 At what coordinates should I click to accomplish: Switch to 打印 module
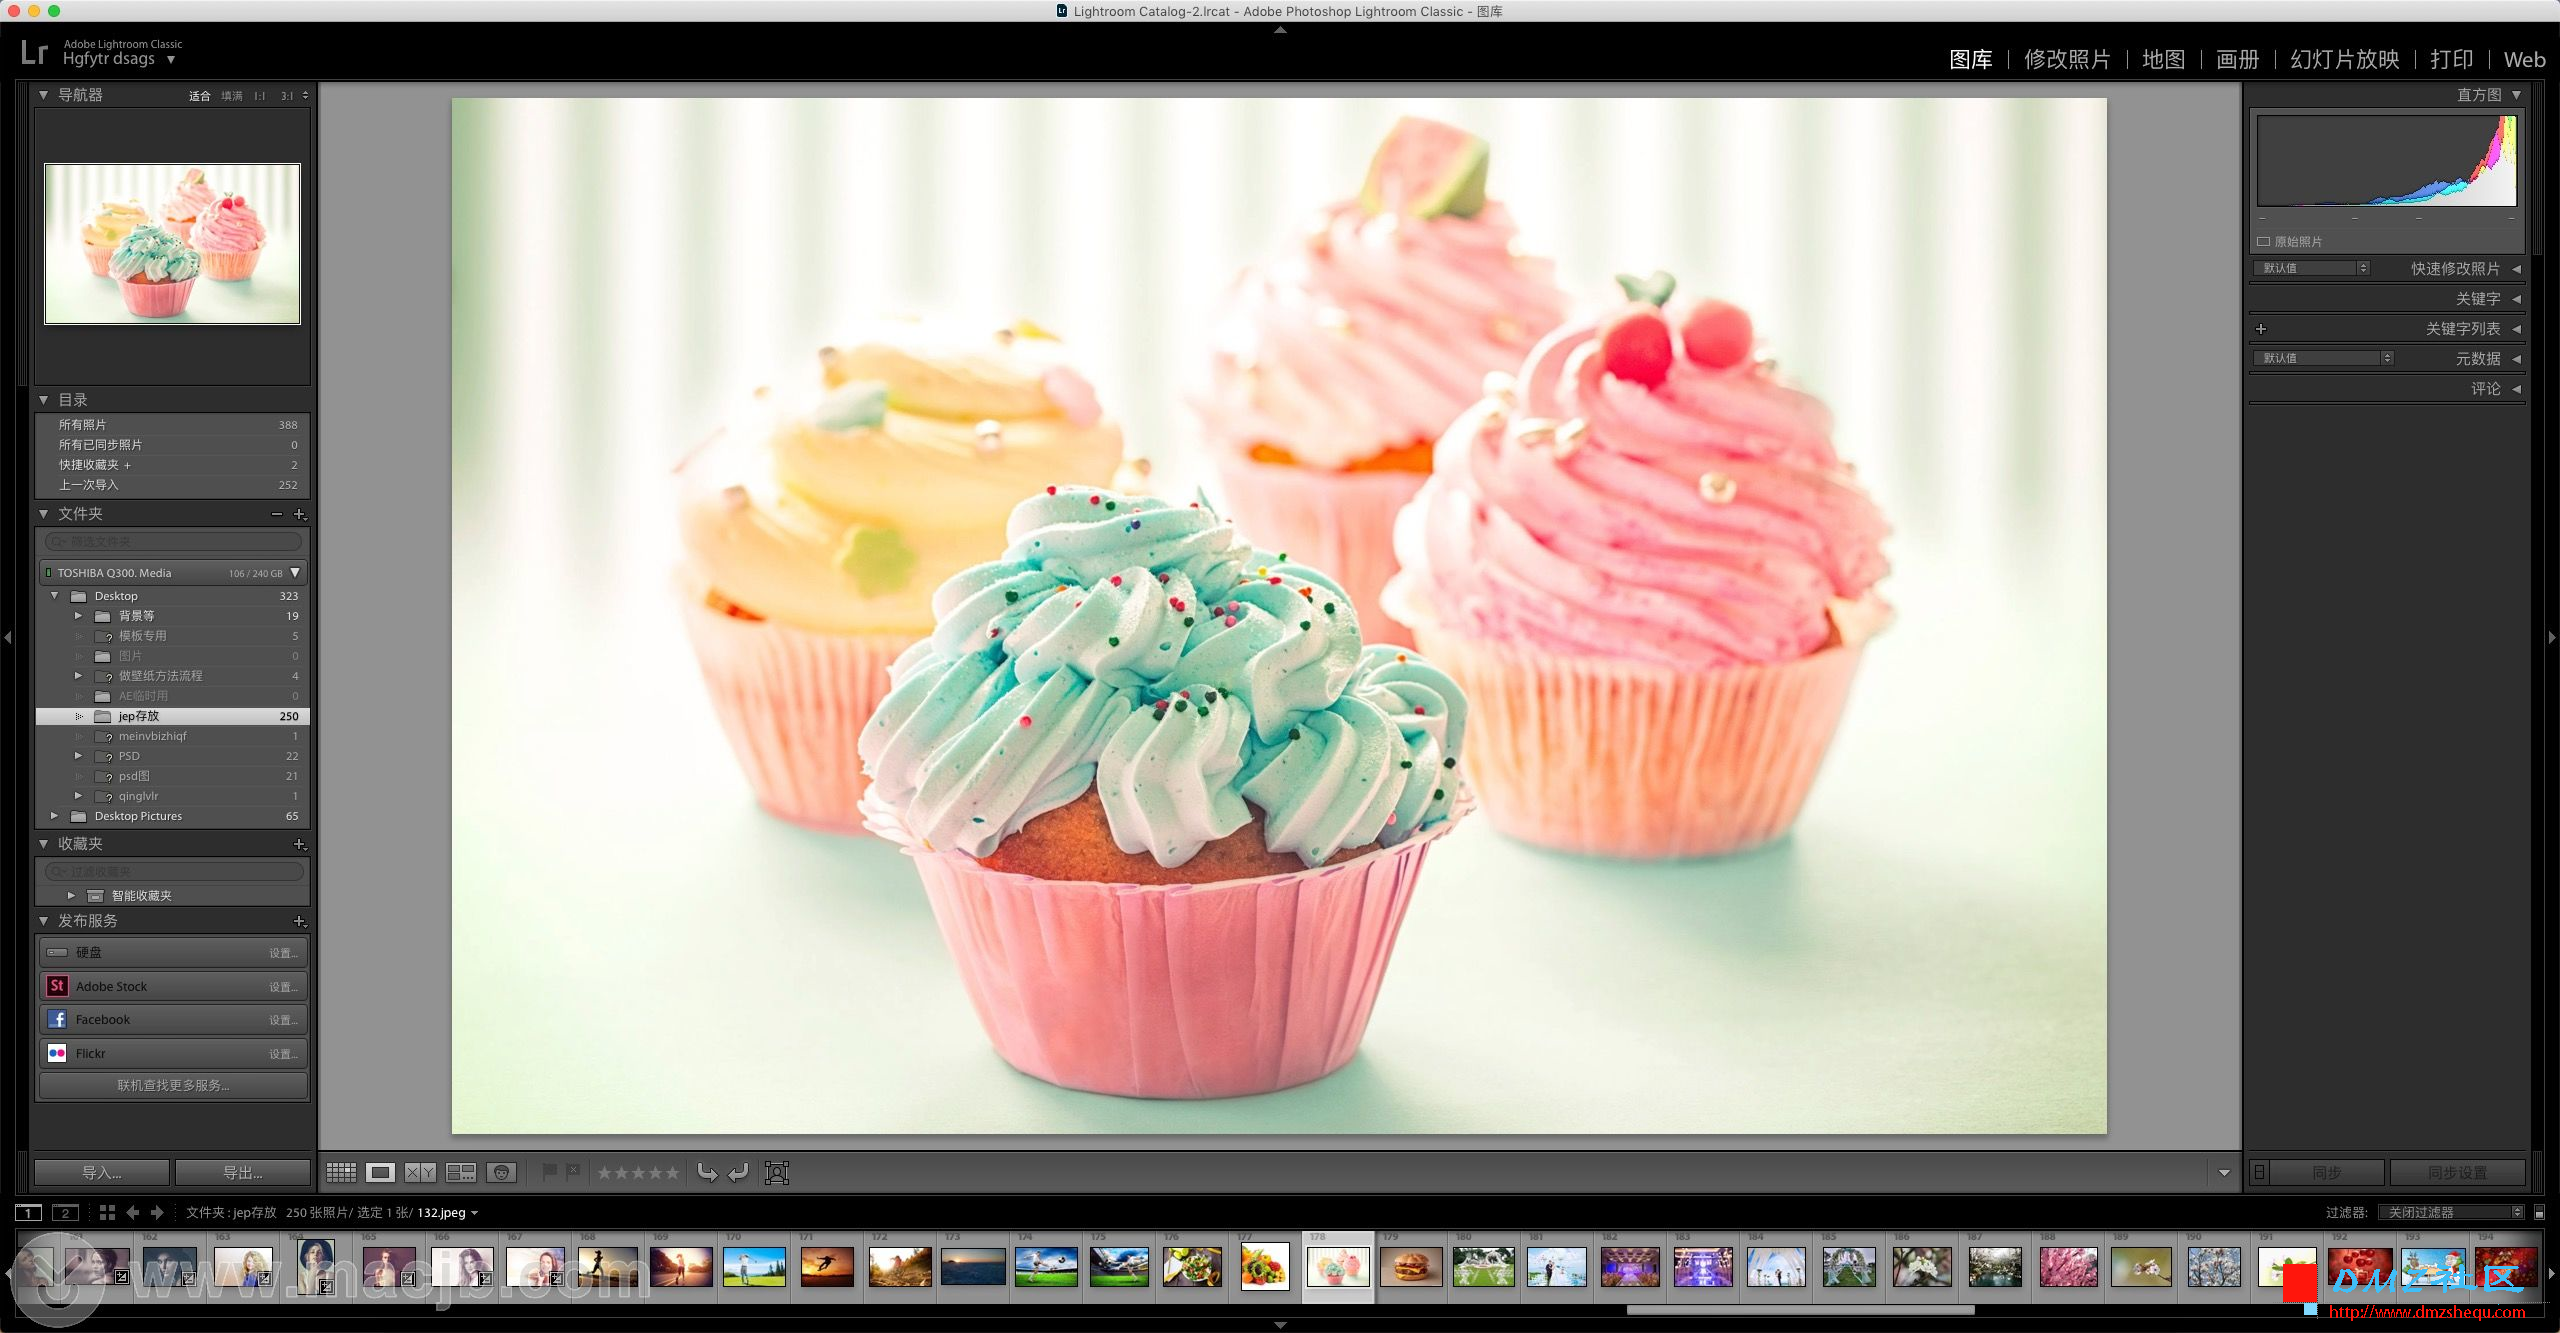pos(2451,59)
